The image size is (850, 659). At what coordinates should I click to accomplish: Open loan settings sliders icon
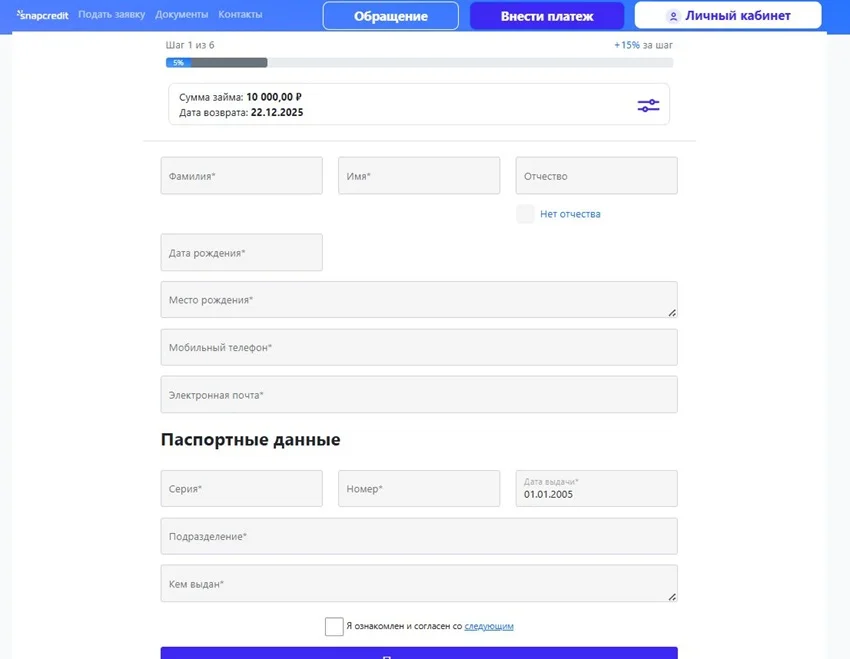[x=648, y=105]
